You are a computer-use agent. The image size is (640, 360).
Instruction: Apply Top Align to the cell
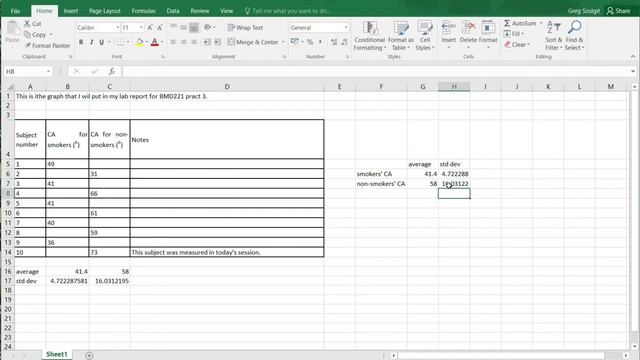[x=173, y=27]
